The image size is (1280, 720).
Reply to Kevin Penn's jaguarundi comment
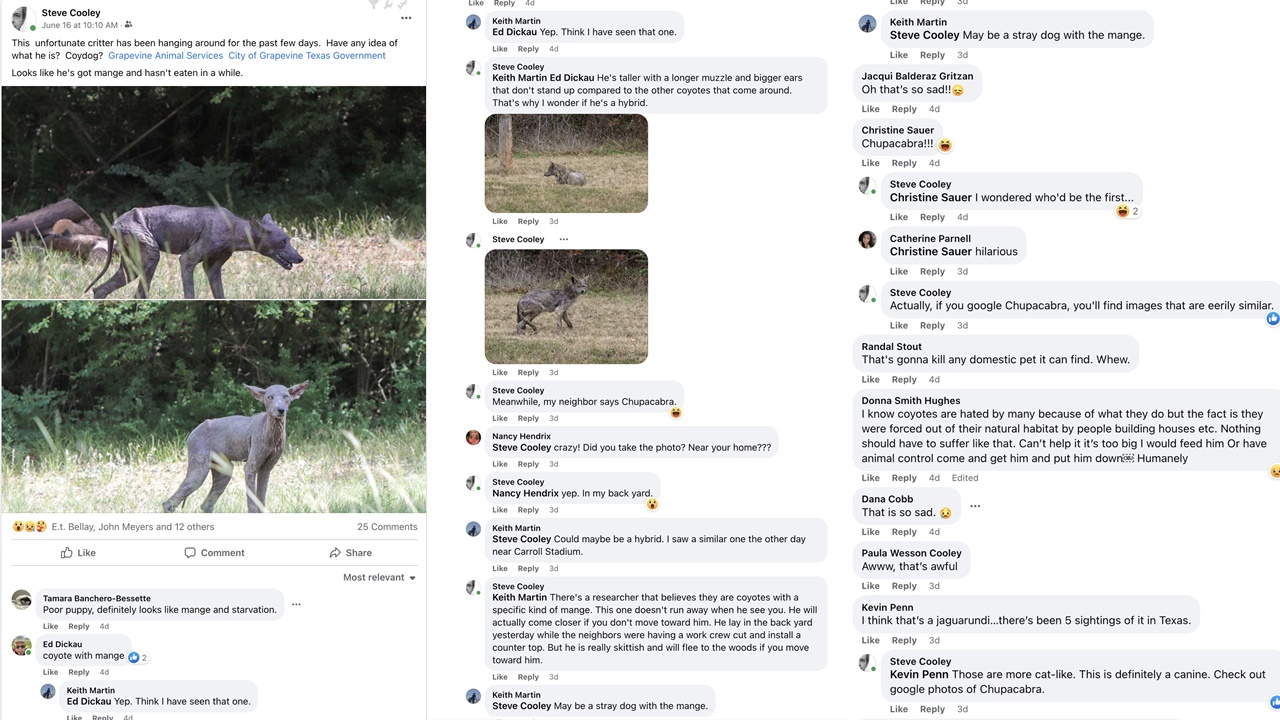904,640
